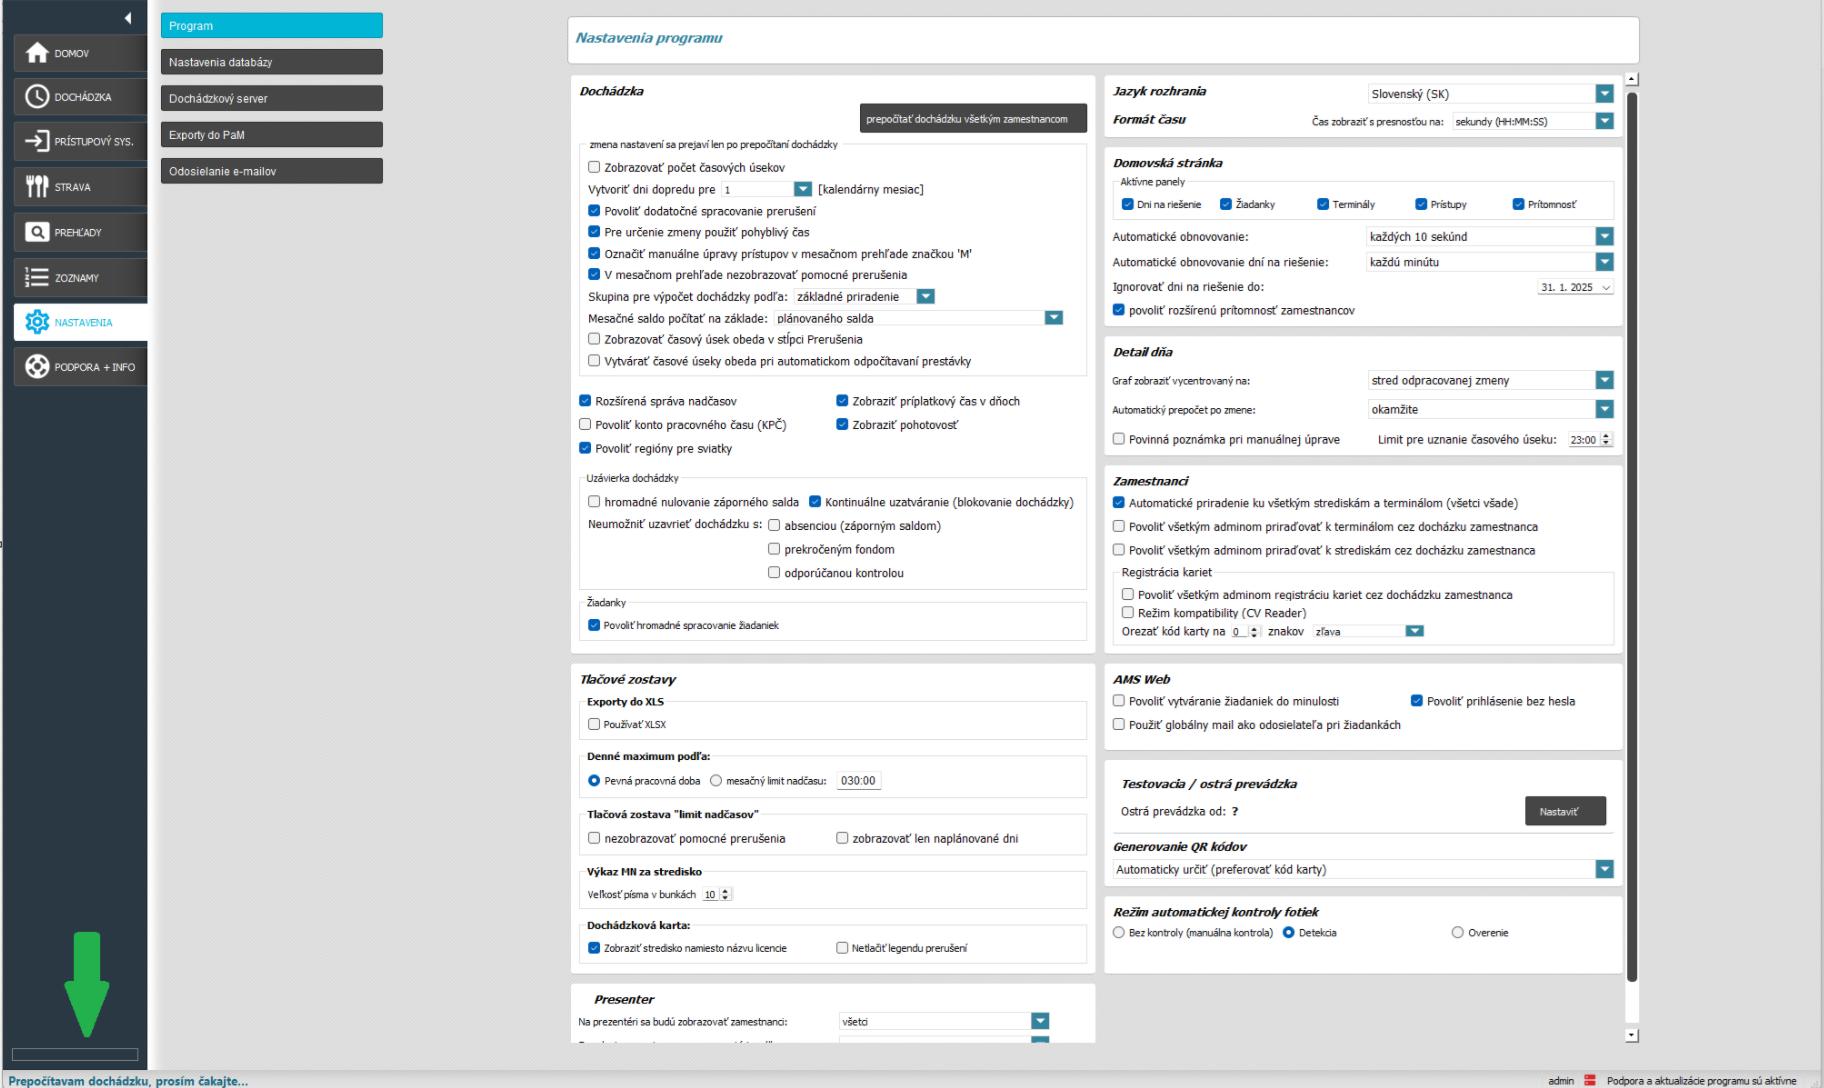This screenshot has width=1824, height=1088.
Task: Switch to Exporty do PaM tab
Action: pos(271,135)
